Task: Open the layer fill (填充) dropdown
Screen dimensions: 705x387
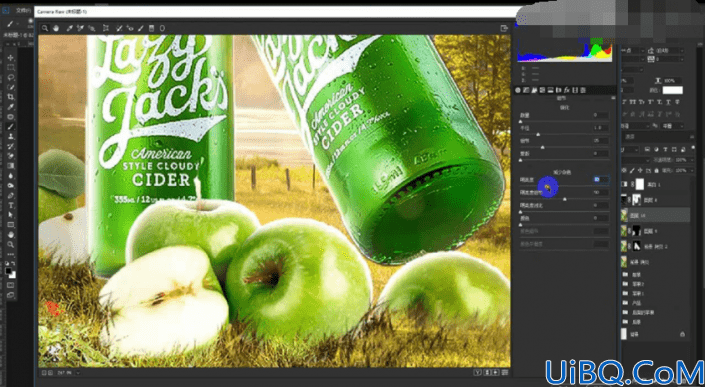Action: coord(691,171)
